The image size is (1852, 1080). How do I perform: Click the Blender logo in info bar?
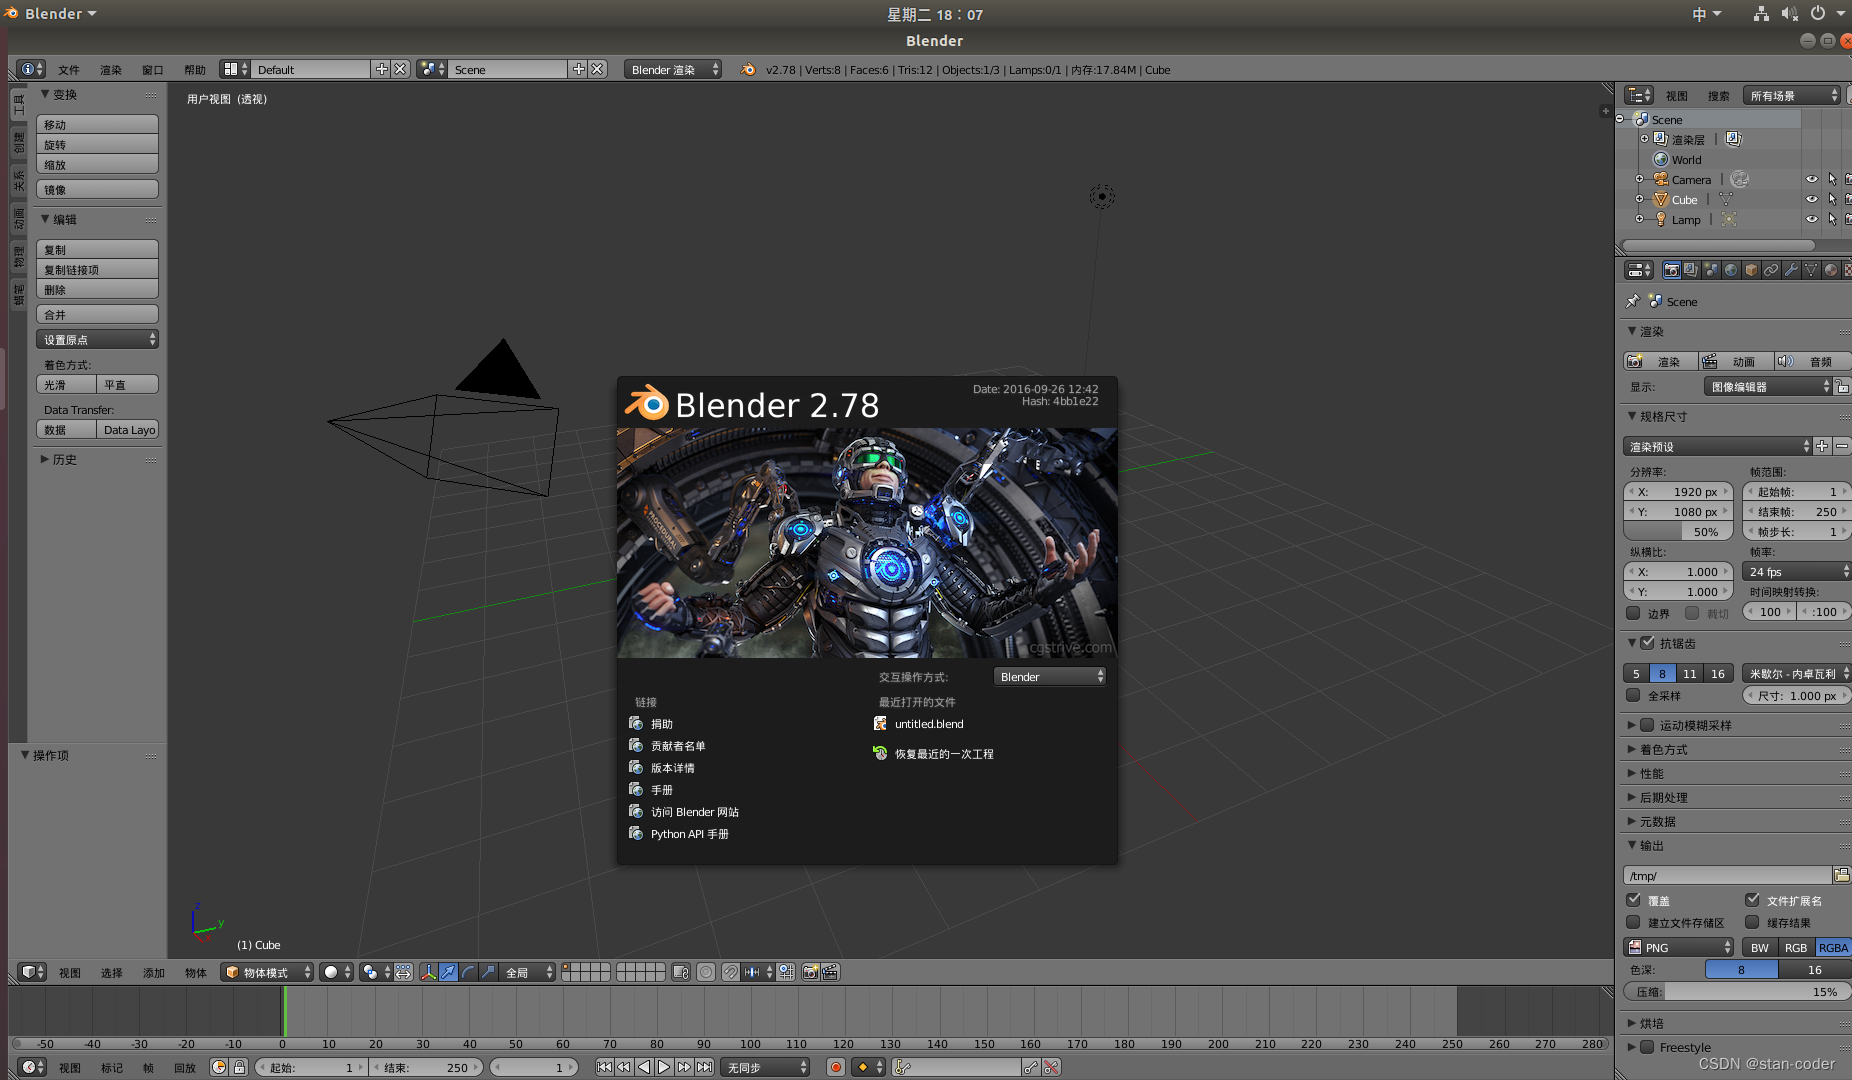pos(748,69)
